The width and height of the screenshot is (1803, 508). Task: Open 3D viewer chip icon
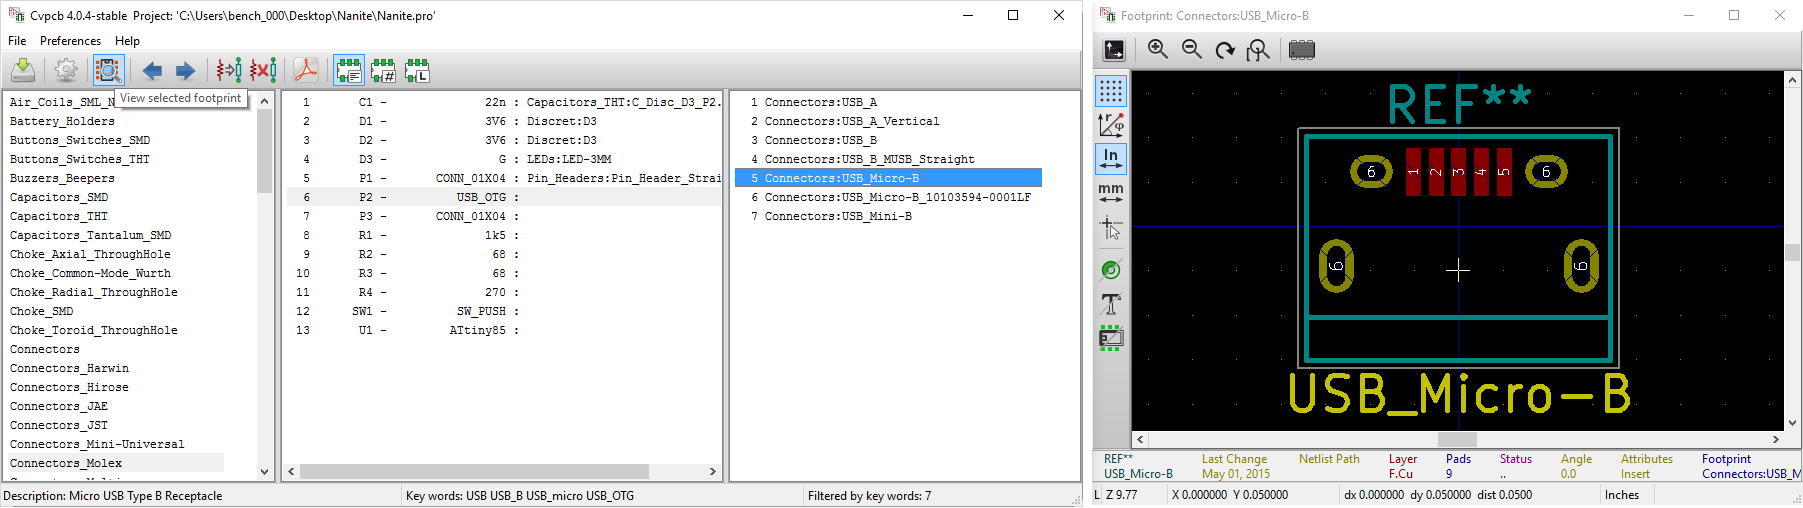point(1301,50)
